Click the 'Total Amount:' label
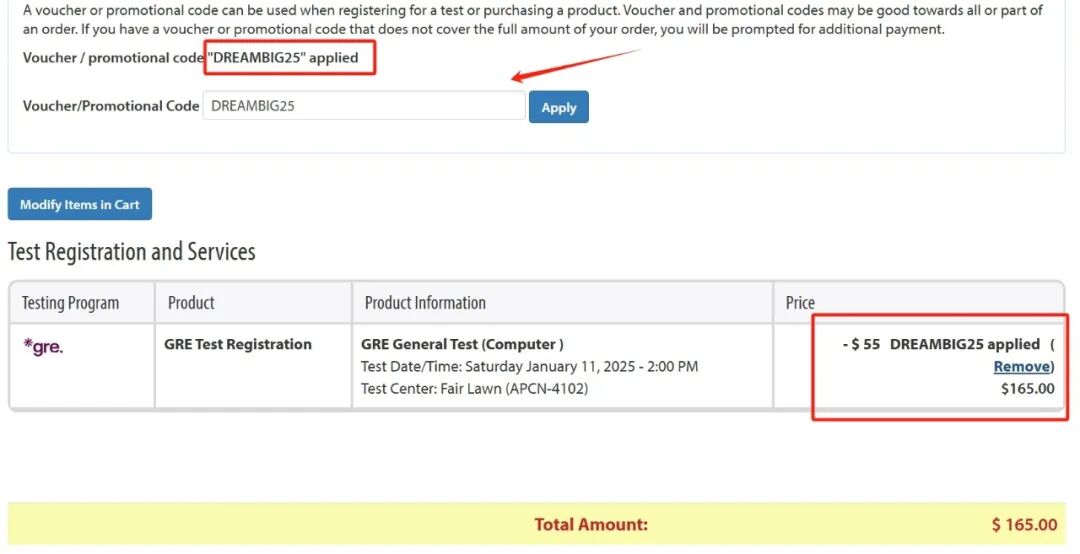The height and width of the screenshot is (554, 1080). 591,524
